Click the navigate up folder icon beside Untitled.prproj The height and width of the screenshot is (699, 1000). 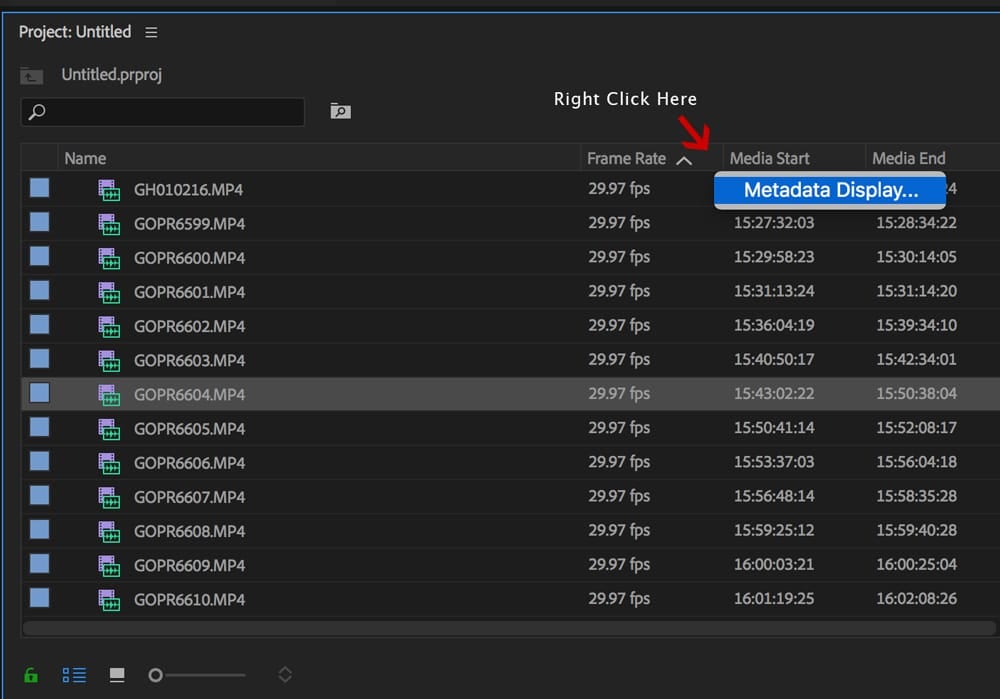[x=31, y=75]
